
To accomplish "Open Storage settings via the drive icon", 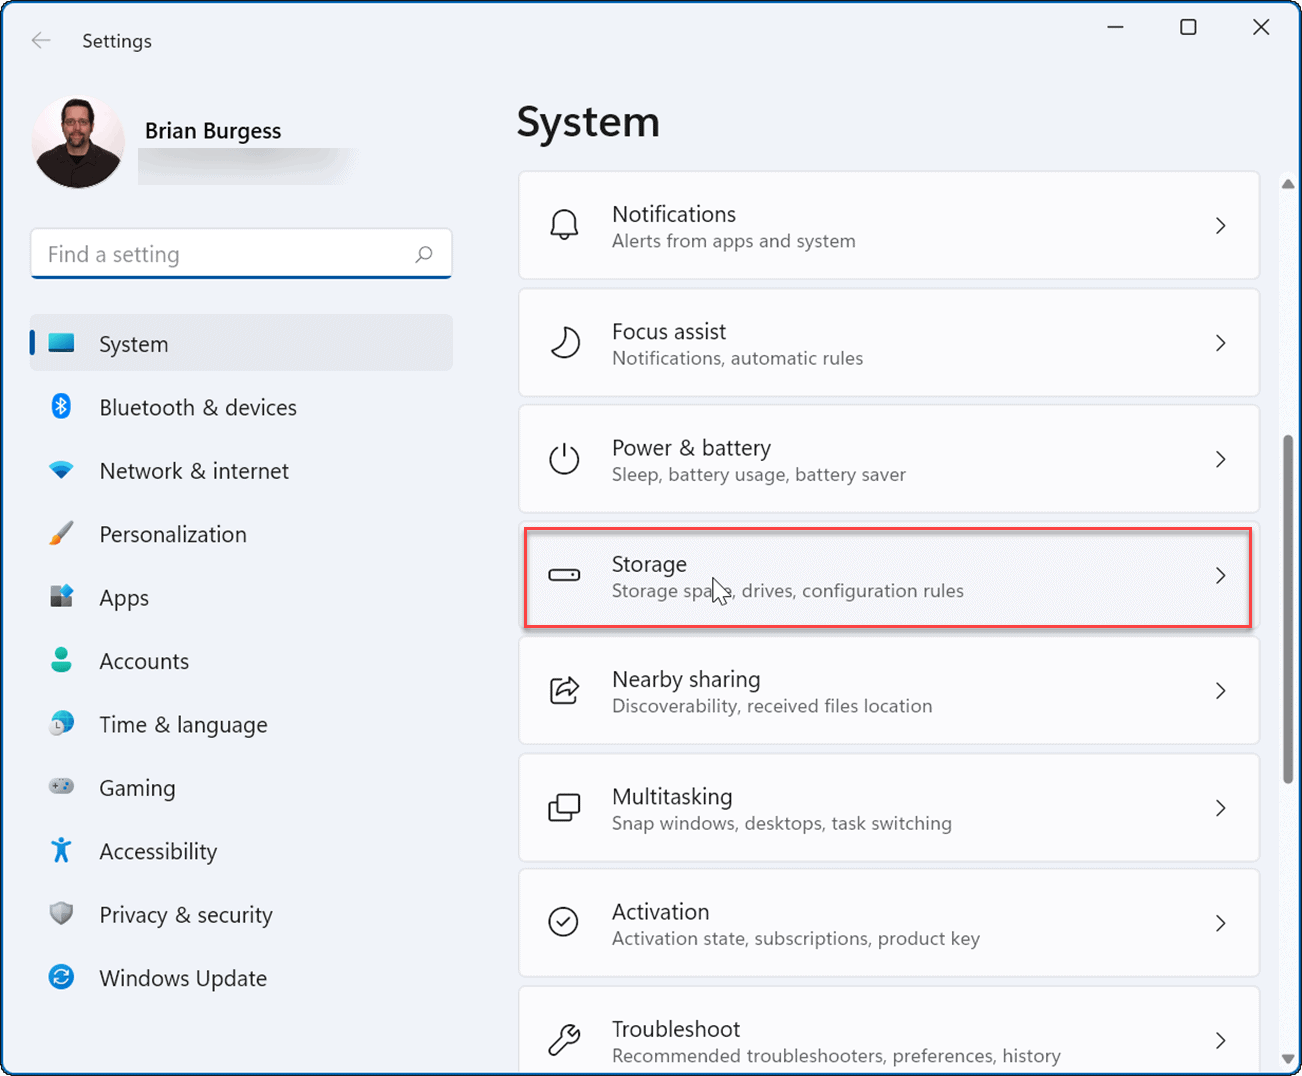I will click(564, 576).
